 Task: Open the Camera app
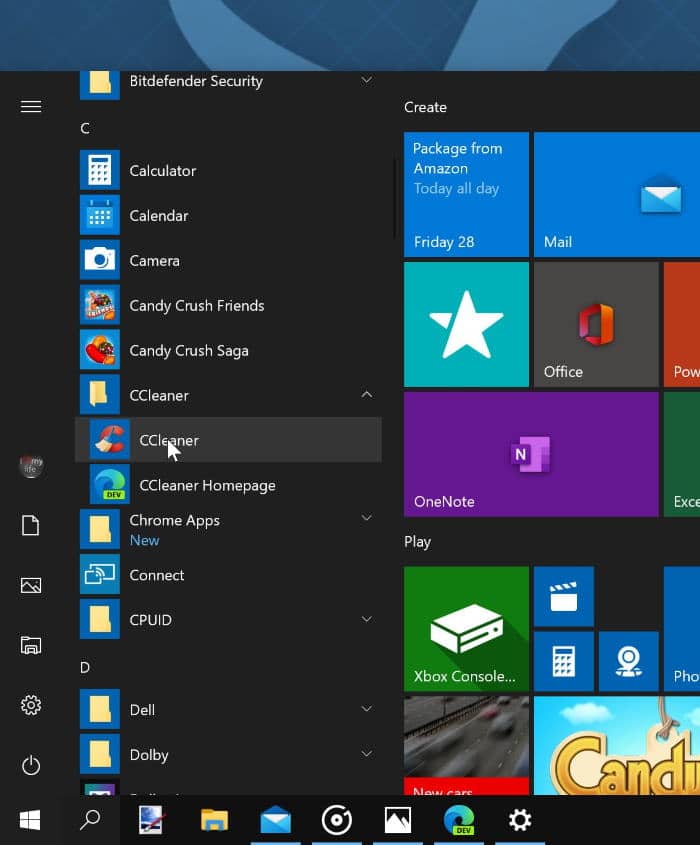click(228, 260)
